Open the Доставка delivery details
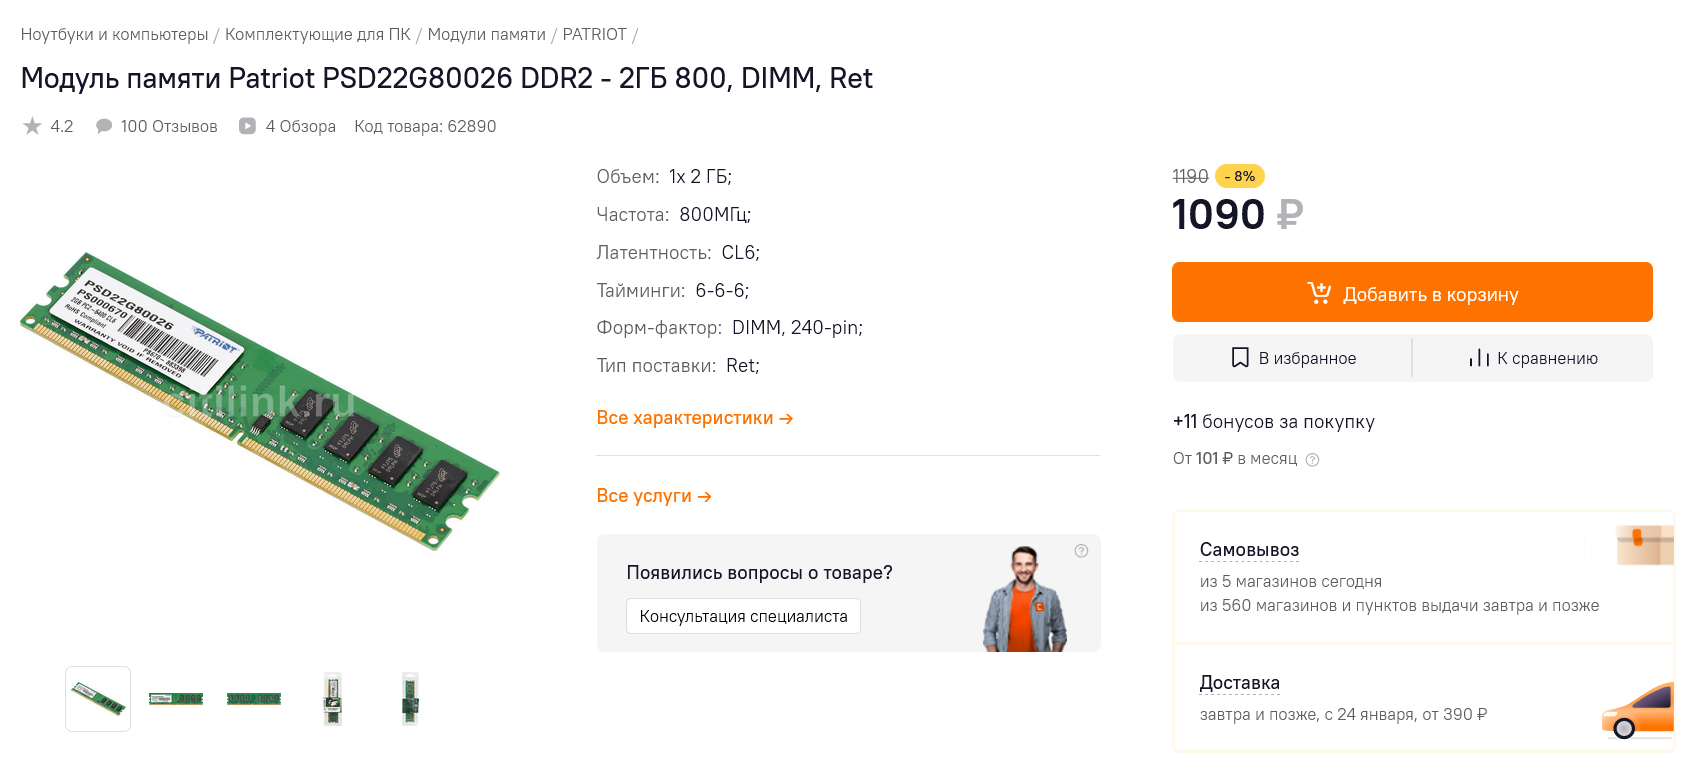The height and width of the screenshot is (782, 1707). [x=1239, y=683]
